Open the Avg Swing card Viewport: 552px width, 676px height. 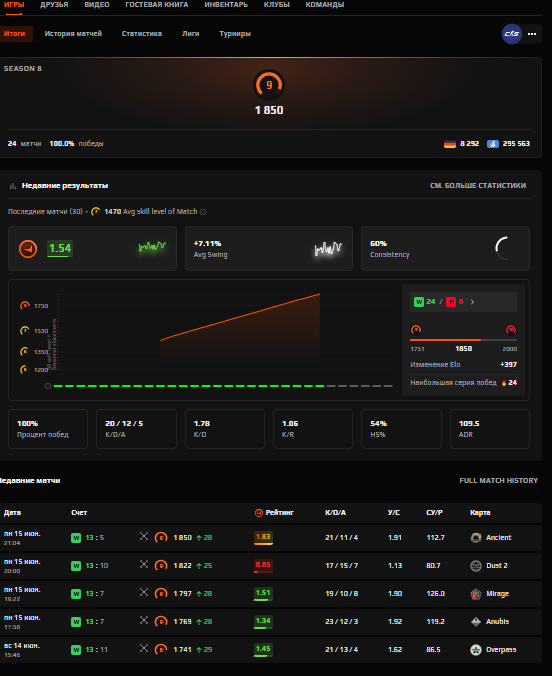pyautogui.click(x=269, y=249)
